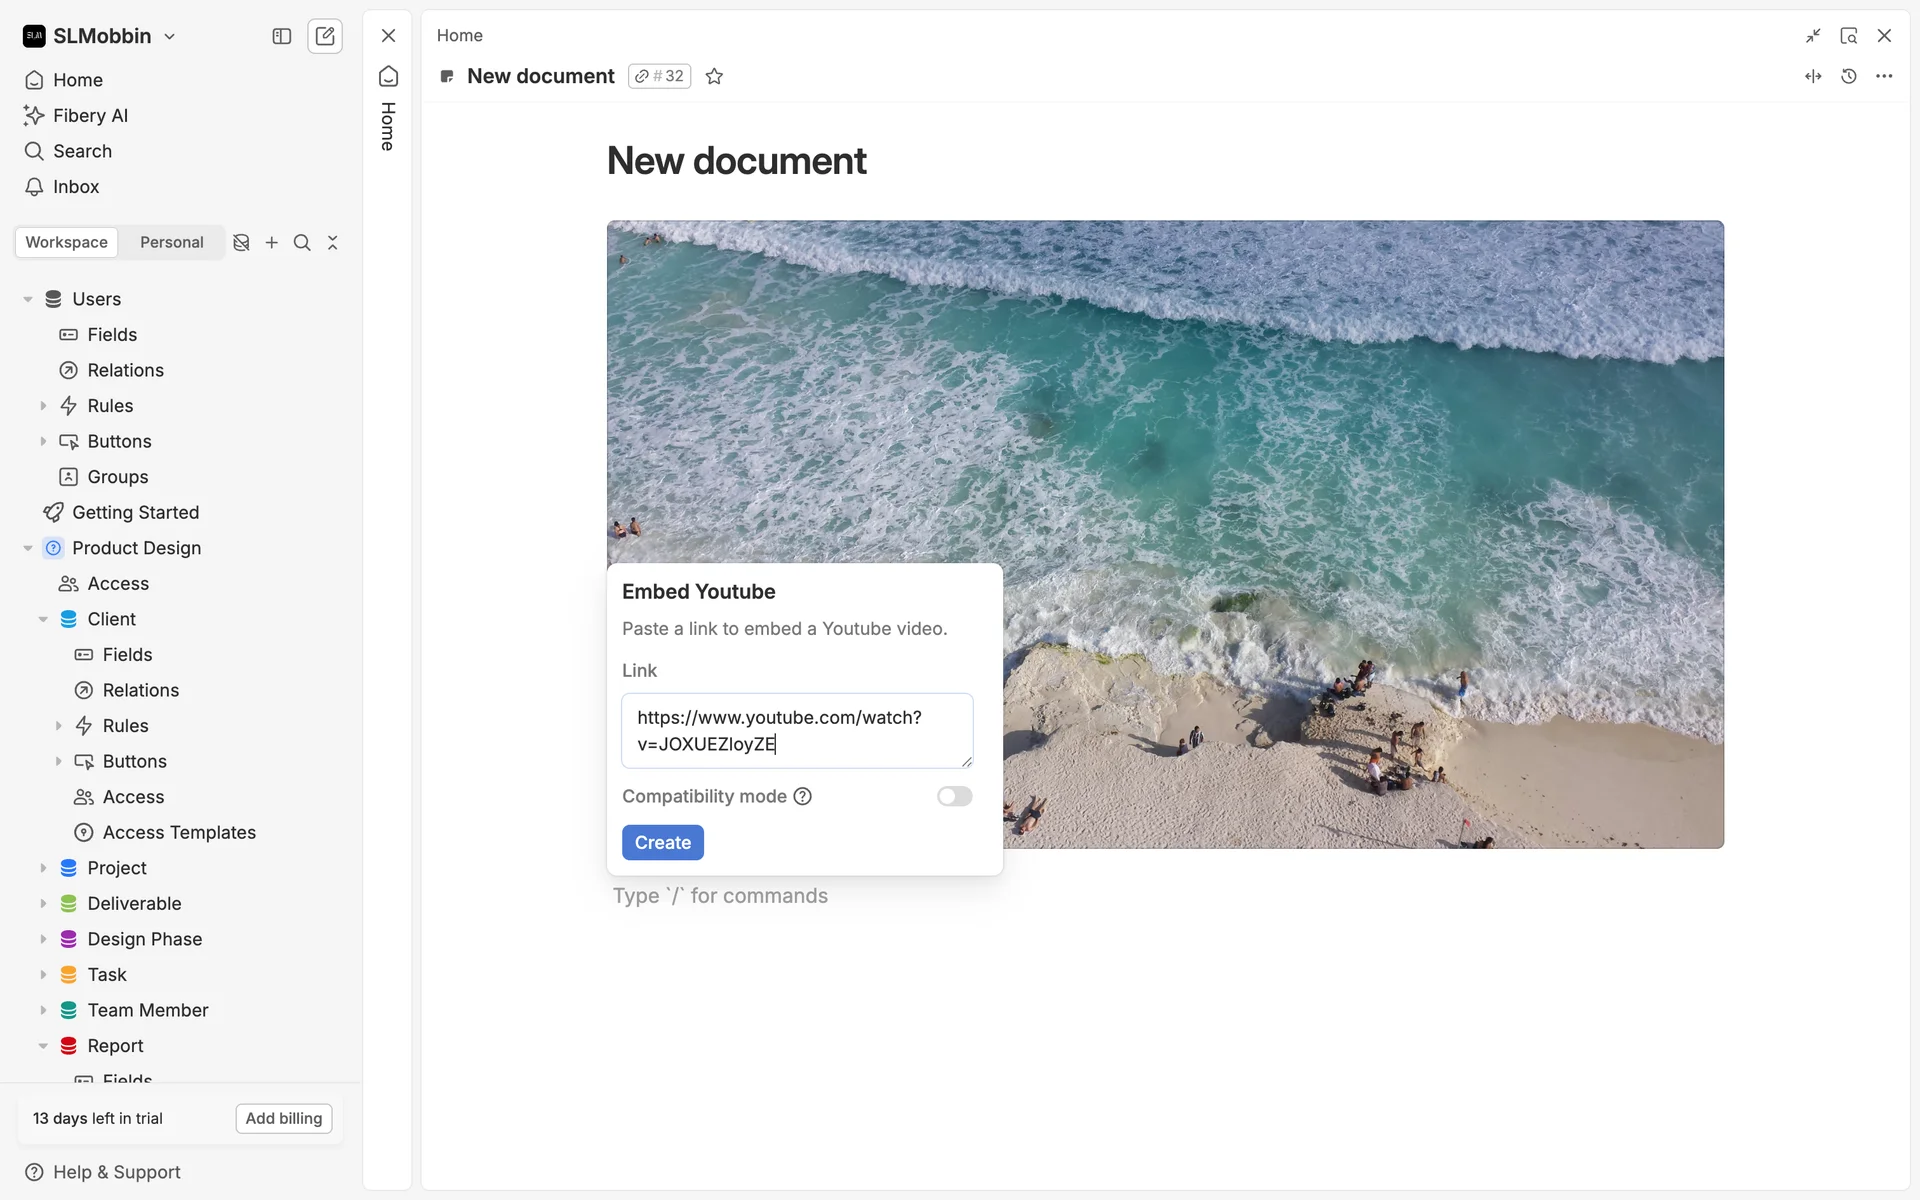Switch to the Personal tab
The height and width of the screenshot is (1200, 1920).
click(171, 243)
